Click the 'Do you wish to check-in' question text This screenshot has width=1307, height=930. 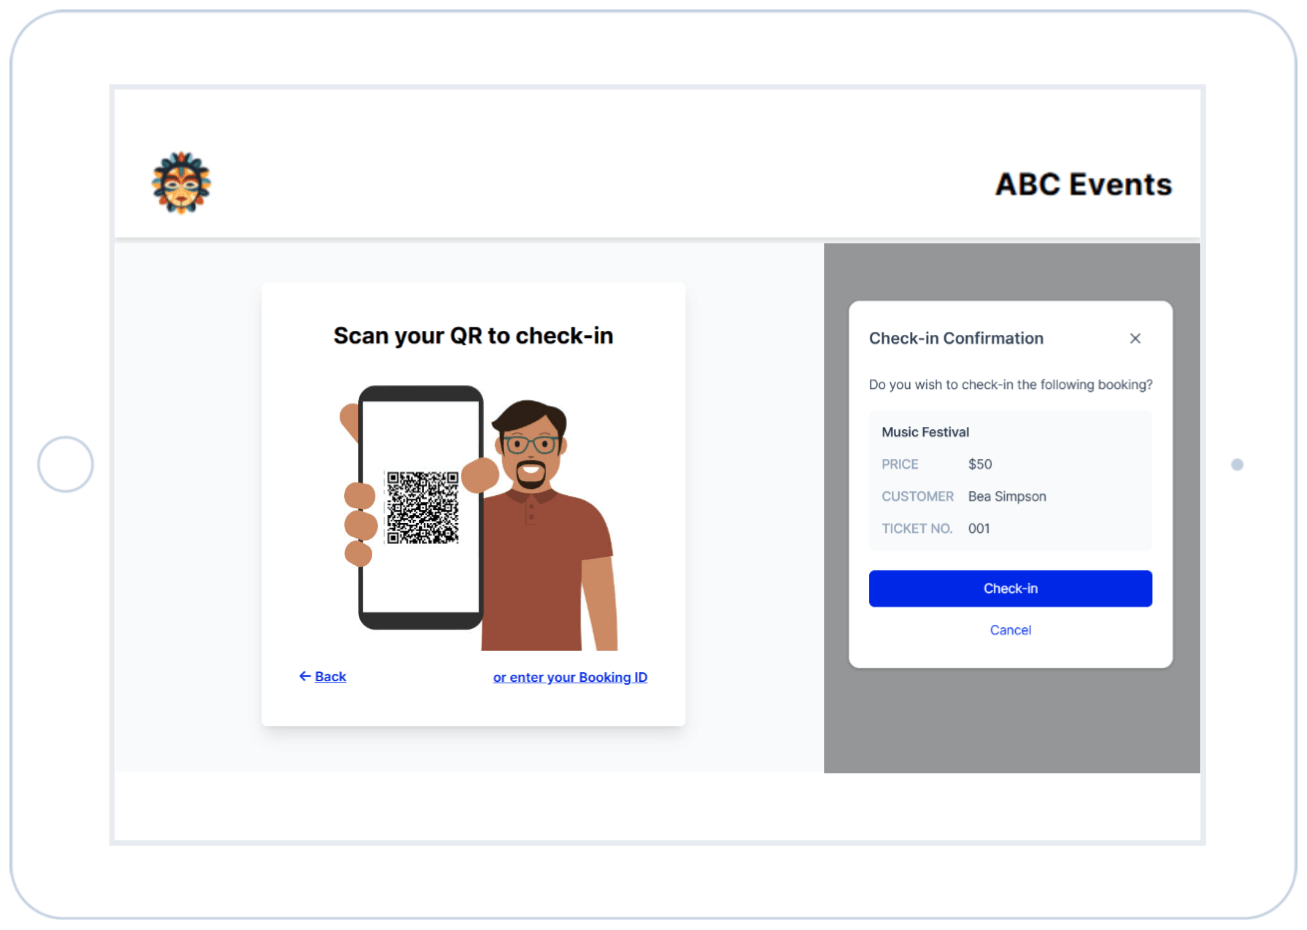pyautogui.click(x=1010, y=384)
